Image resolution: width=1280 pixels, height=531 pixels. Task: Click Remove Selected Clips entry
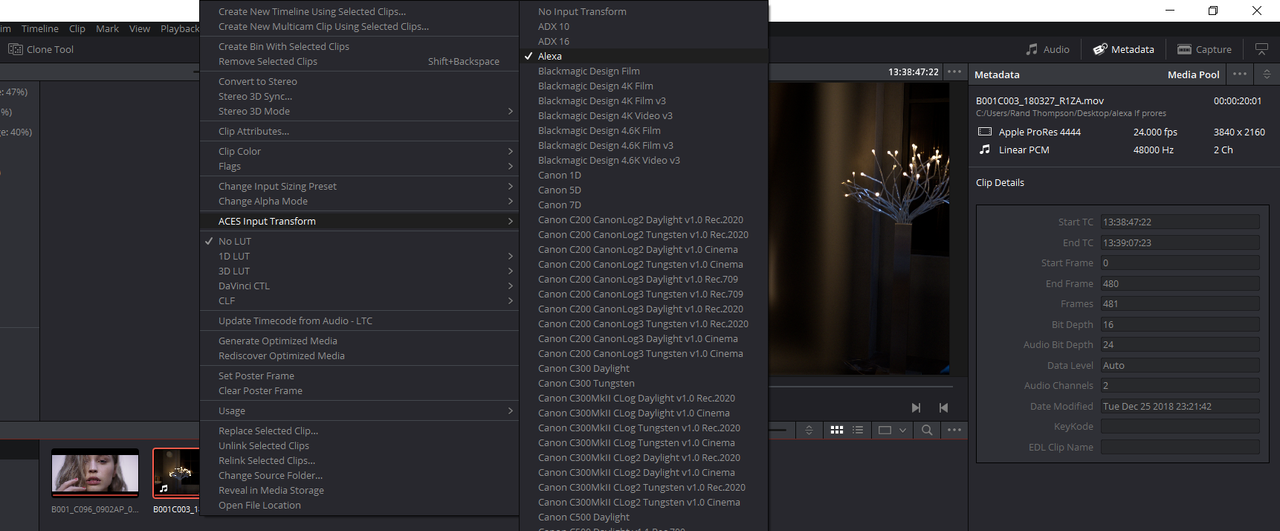pos(360,61)
